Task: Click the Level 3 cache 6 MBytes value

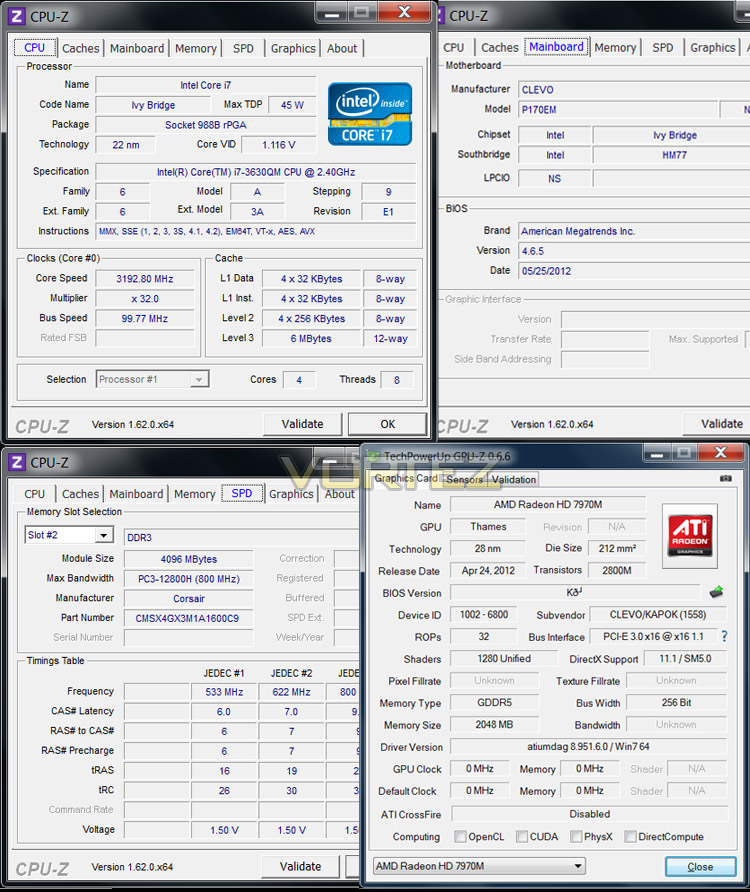Action: (x=311, y=338)
